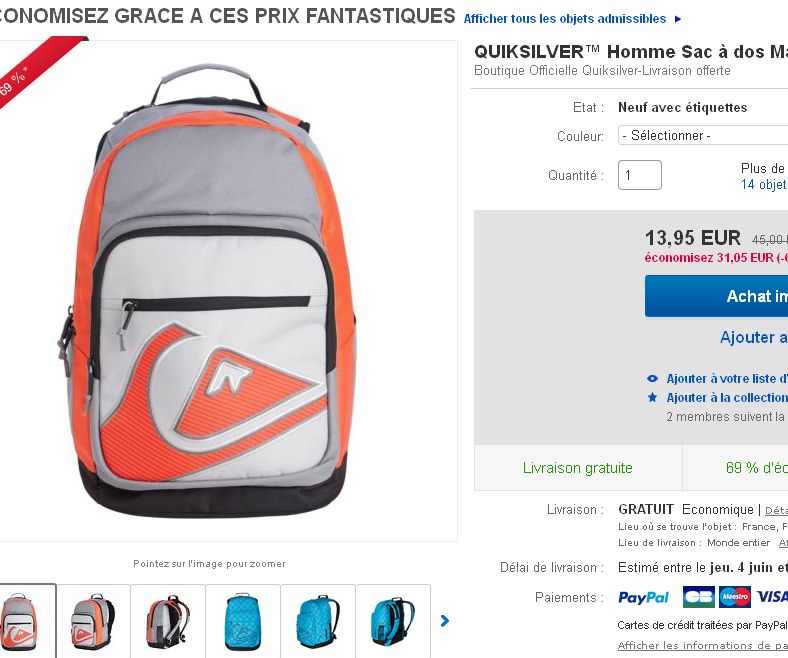Click the VISA payment icon
Screen dimensions: 788x658
771,597
